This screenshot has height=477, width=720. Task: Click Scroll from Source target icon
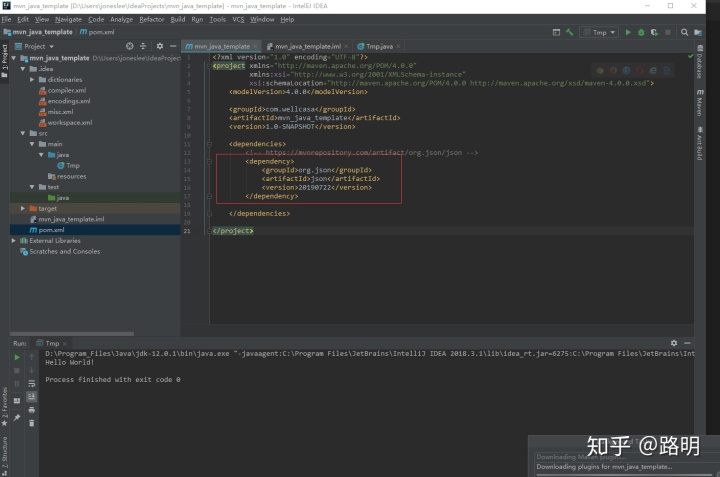click(129, 46)
